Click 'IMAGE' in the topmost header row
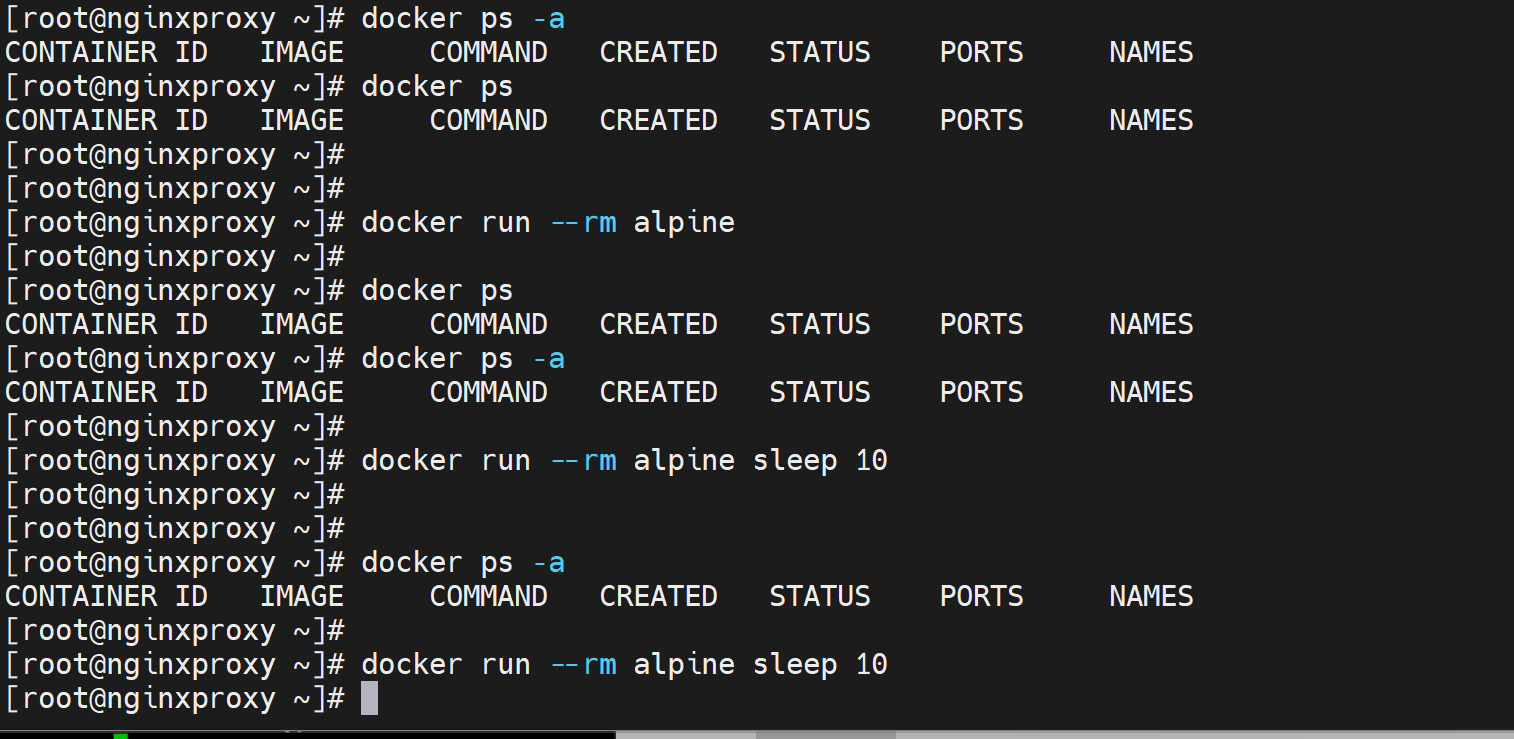1514x739 pixels. pyautogui.click(x=302, y=52)
